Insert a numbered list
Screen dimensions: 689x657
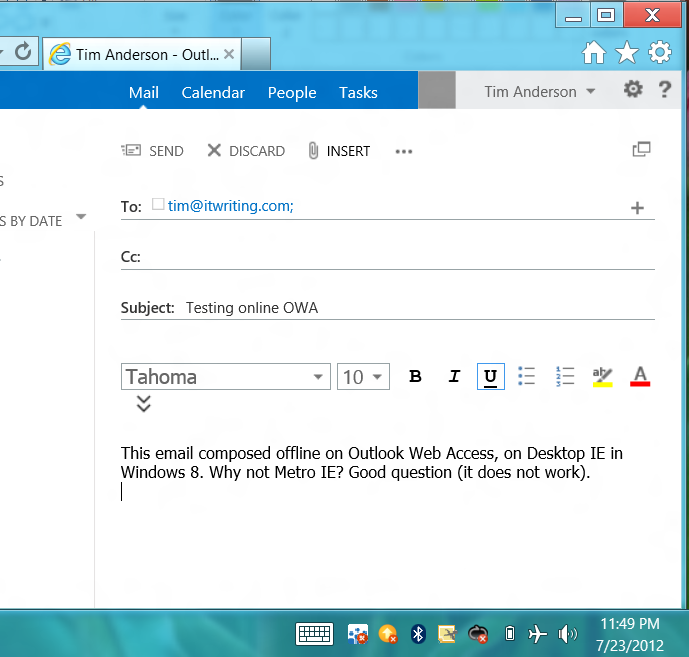pyautogui.click(x=565, y=376)
